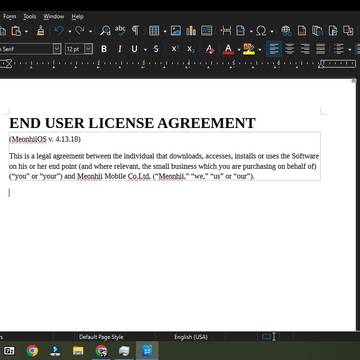Click the LibreOffice Writer taskbar icon

tap(147, 351)
